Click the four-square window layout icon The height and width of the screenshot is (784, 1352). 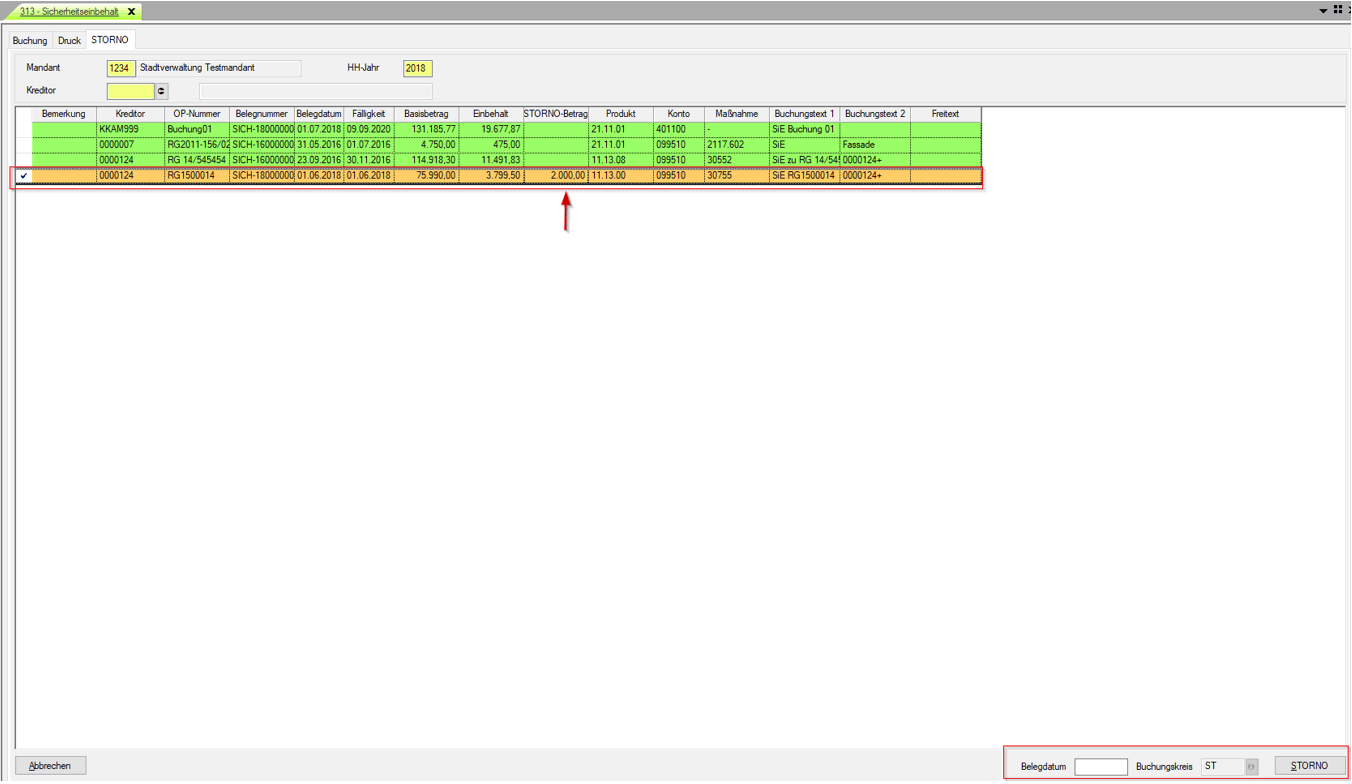coord(1337,10)
